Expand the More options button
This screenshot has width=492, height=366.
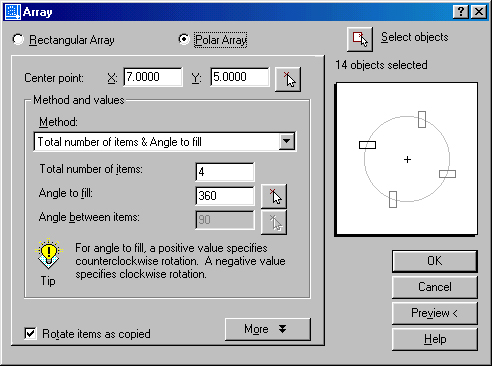268,329
